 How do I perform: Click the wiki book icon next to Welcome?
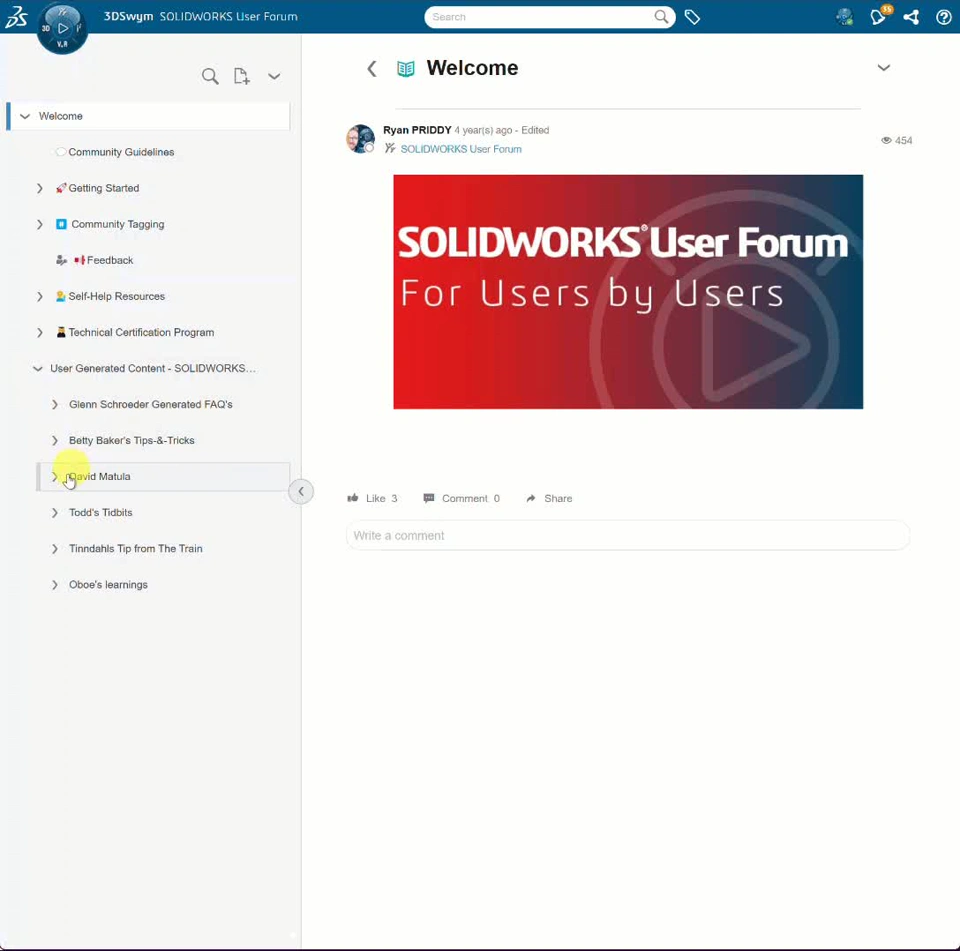pyautogui.click(x=405, y=68)
